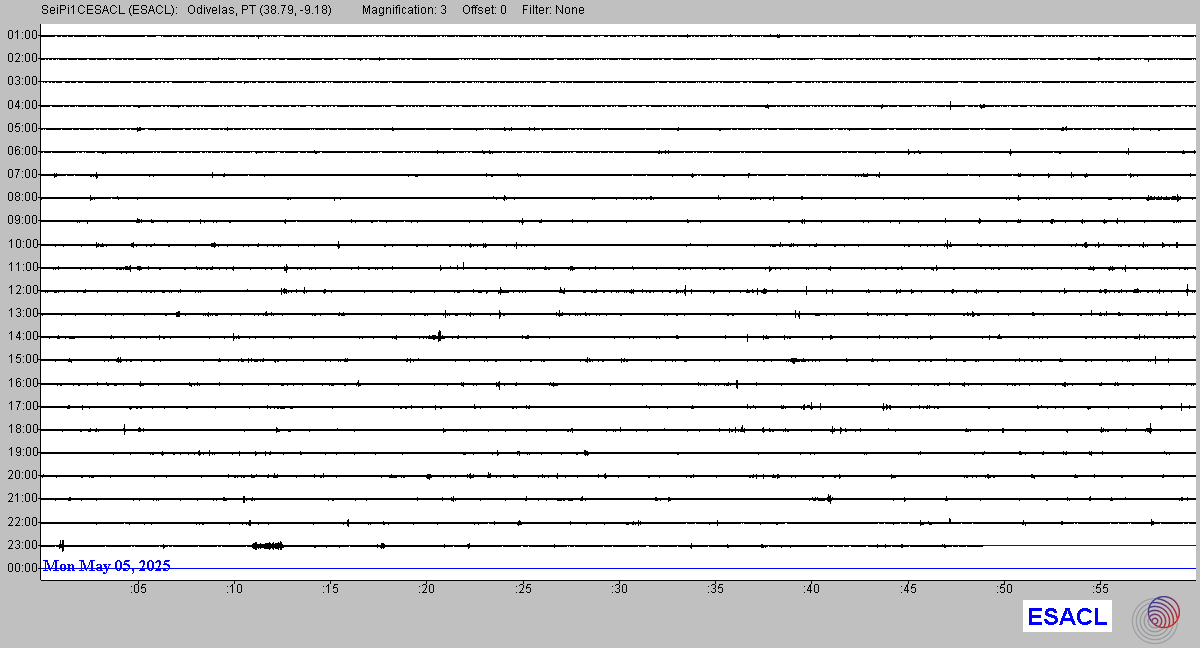Select the 03:00 hour label
The height and width of the screenshot is (648, 1200).
point(22,81)
